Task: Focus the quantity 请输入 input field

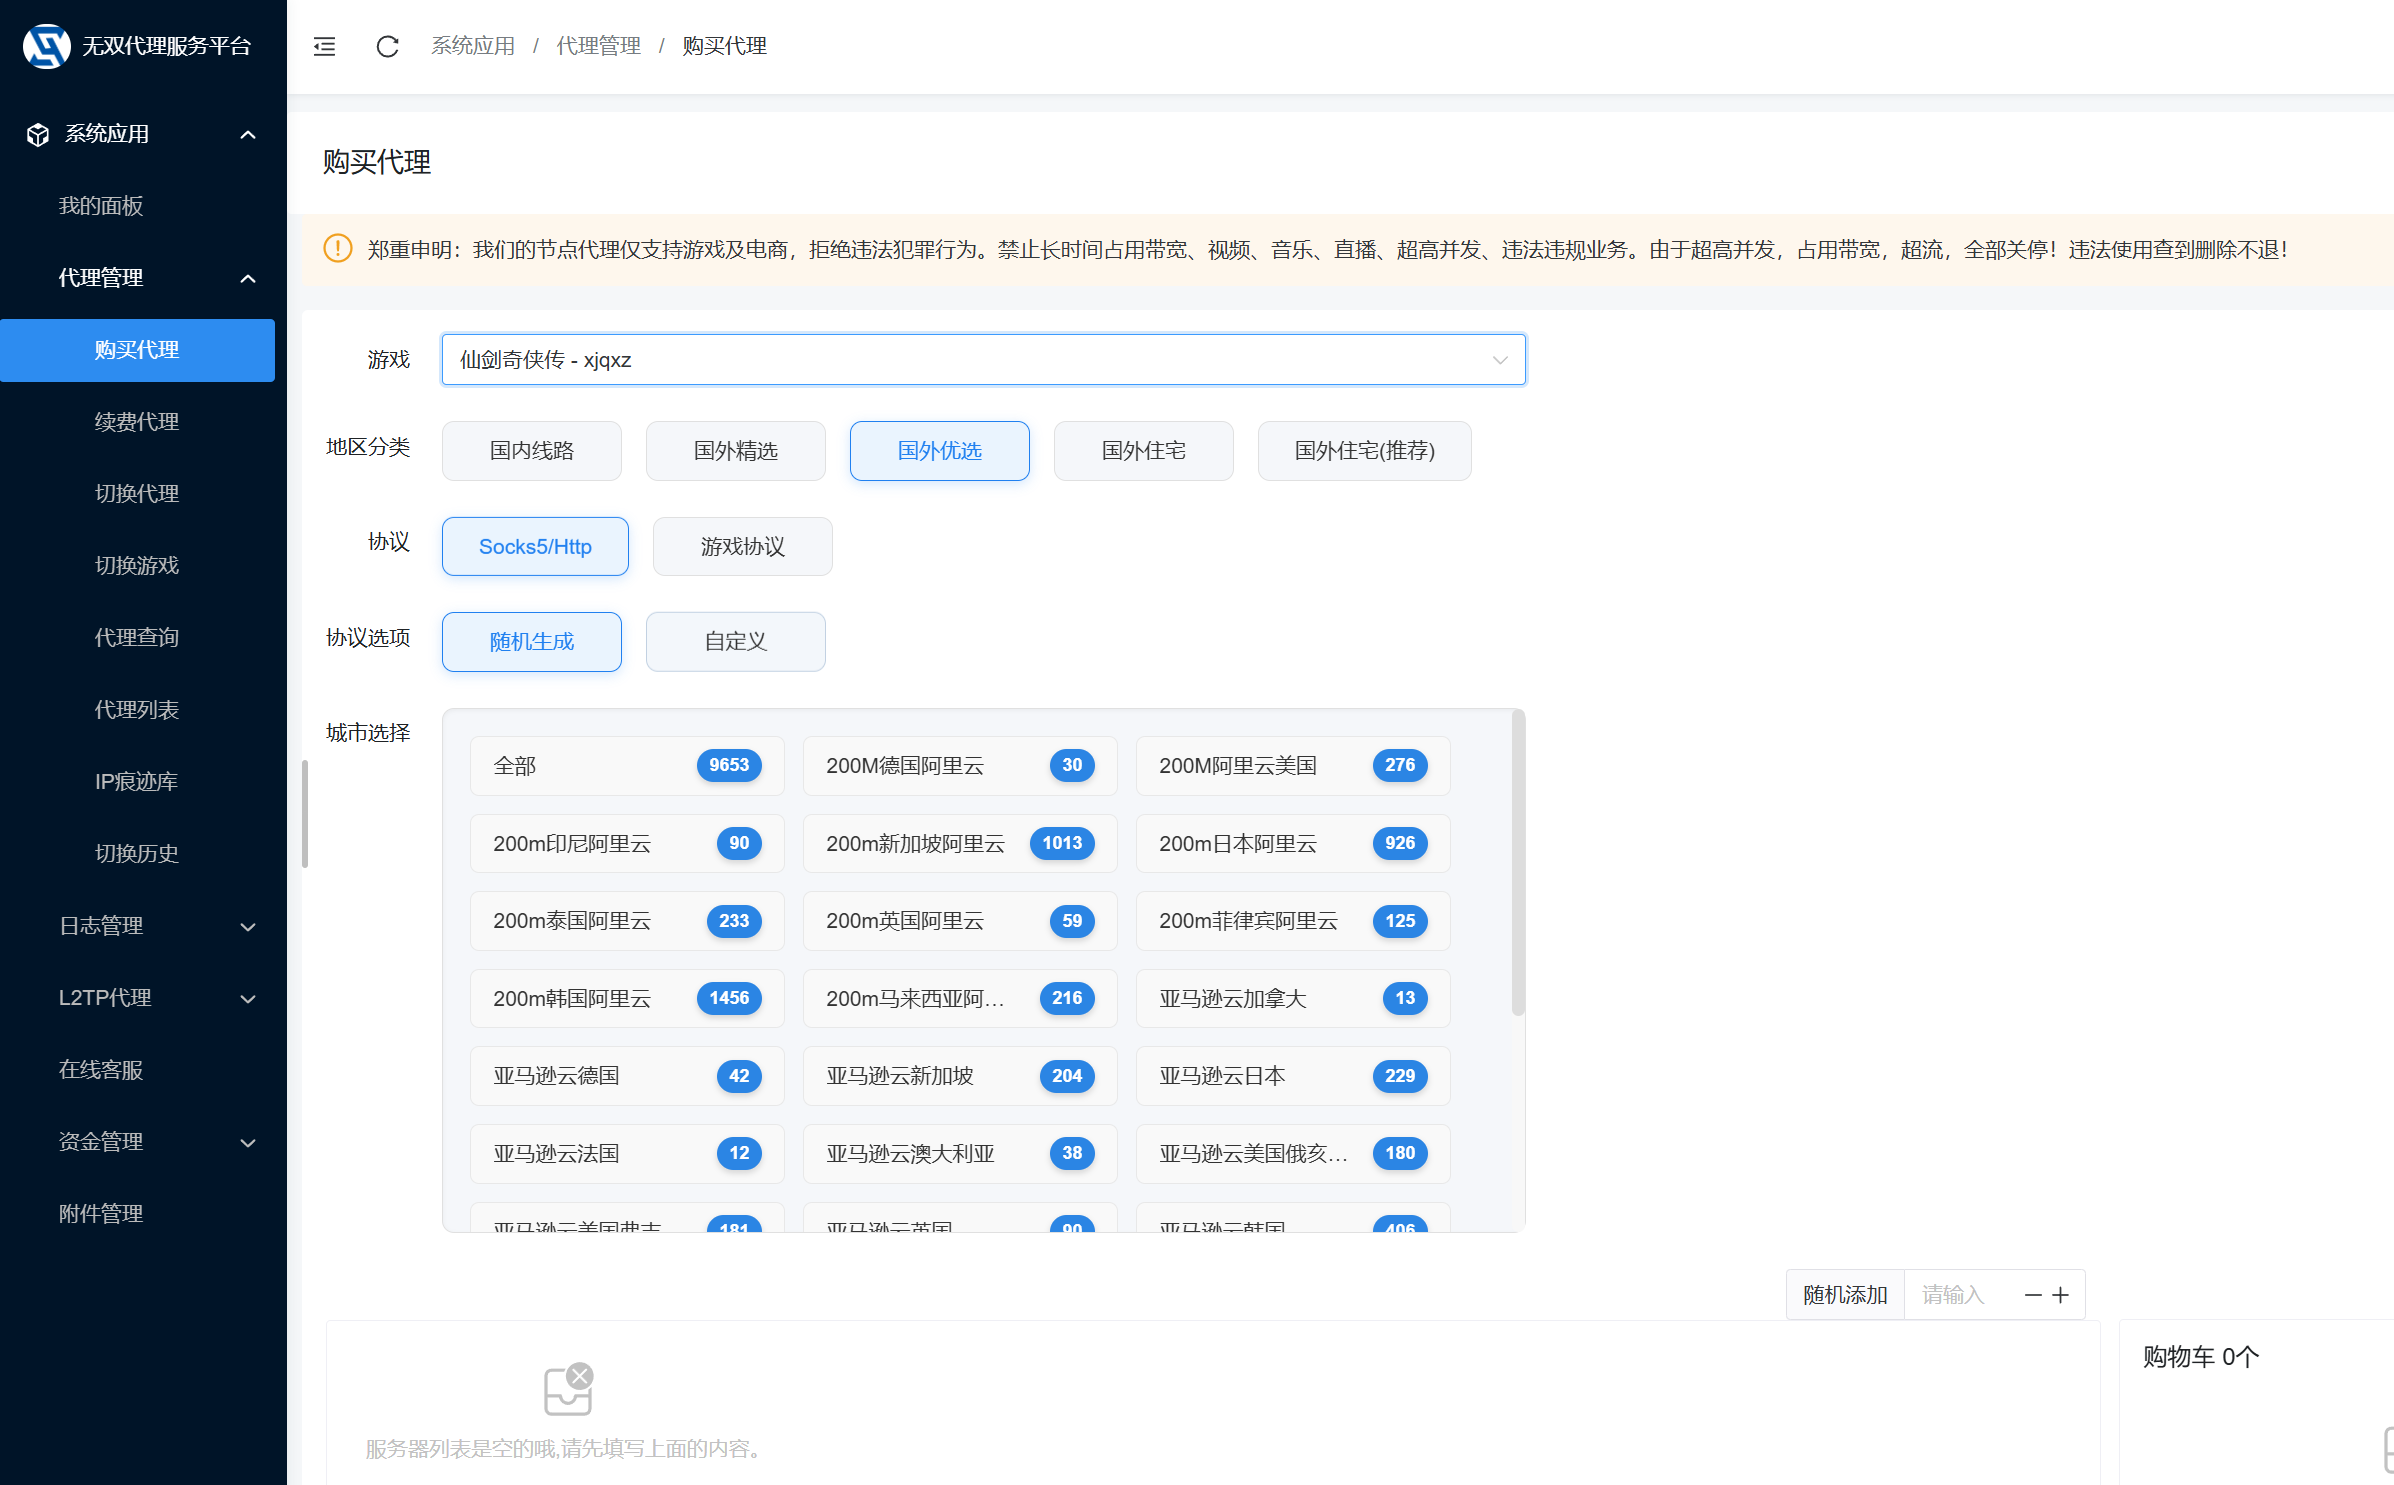Action: (1960, 1295)
